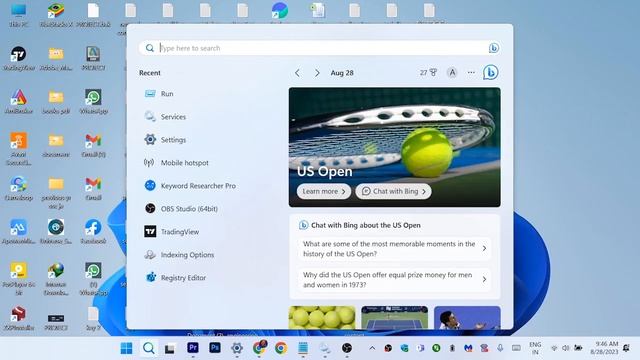Open the rewards points 27 badge

[x=428, y=73]
